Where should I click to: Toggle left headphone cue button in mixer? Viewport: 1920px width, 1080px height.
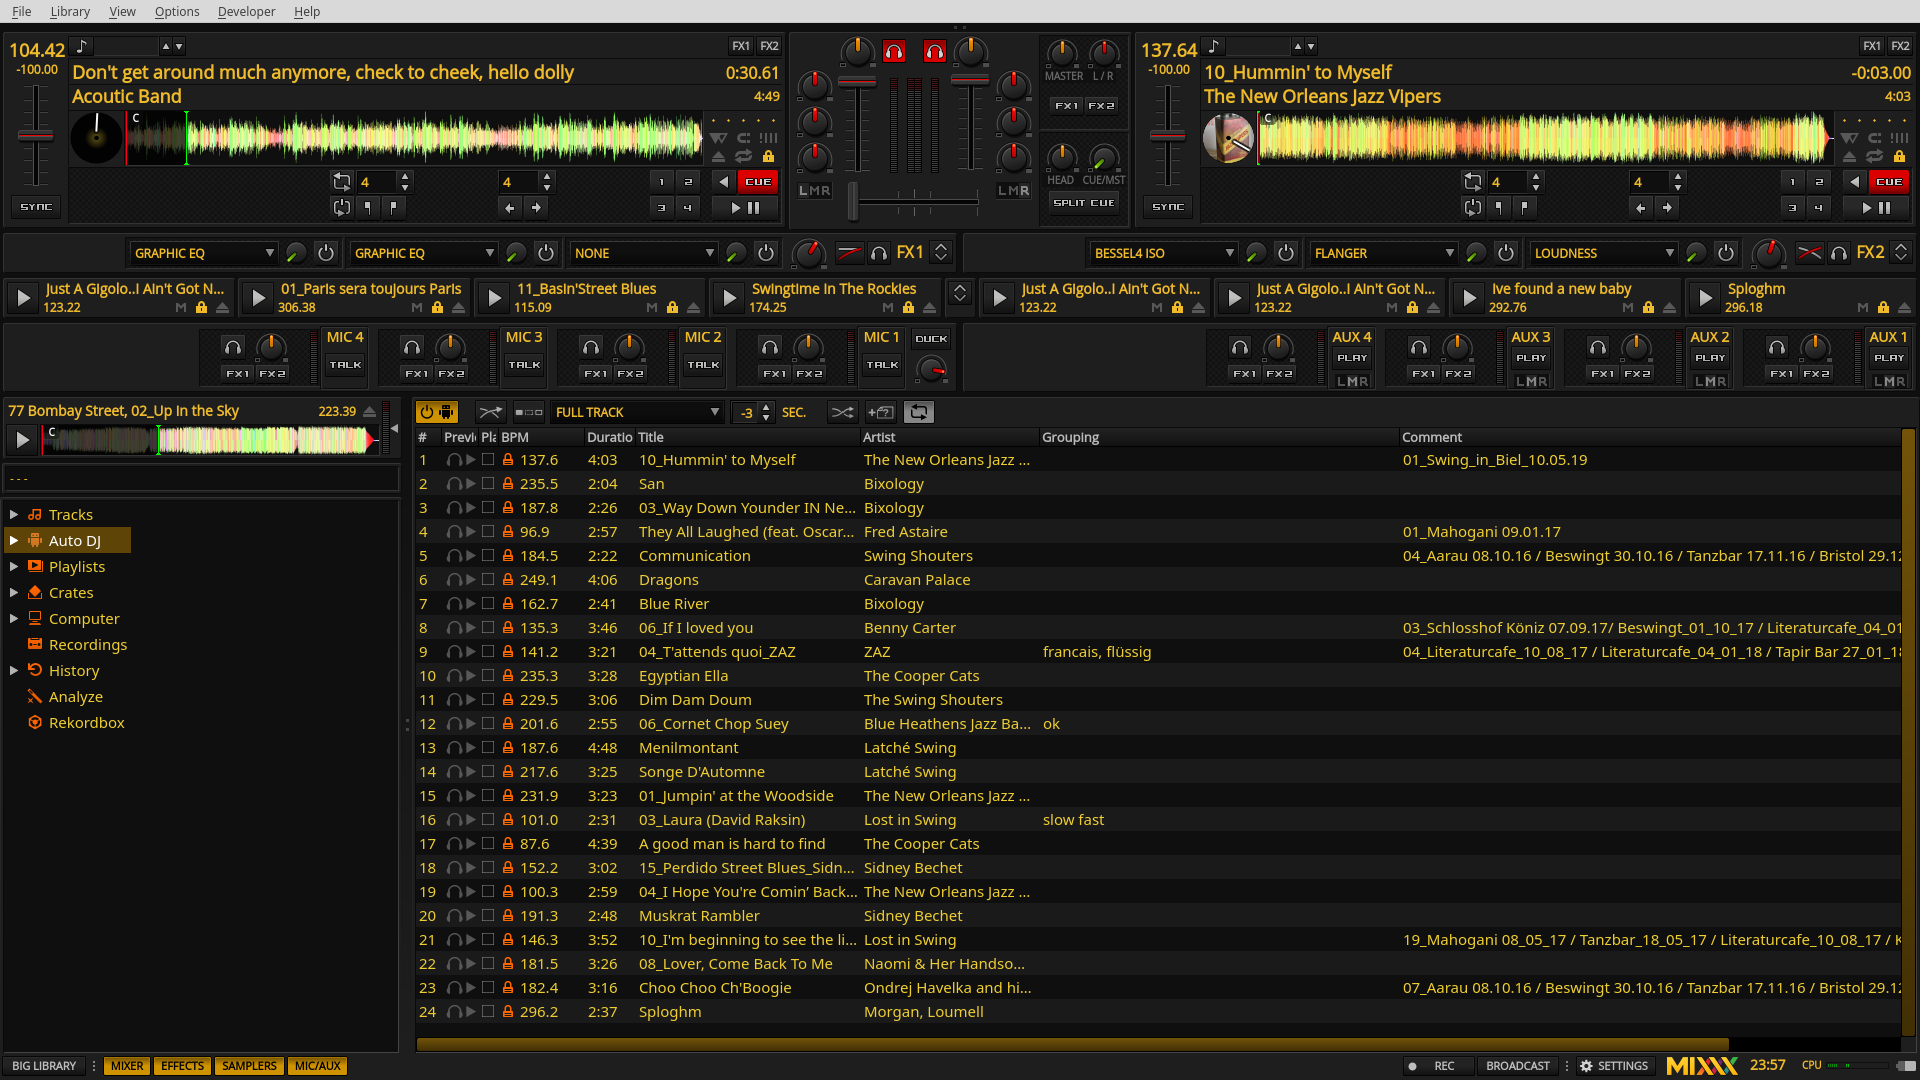(894, 51)
